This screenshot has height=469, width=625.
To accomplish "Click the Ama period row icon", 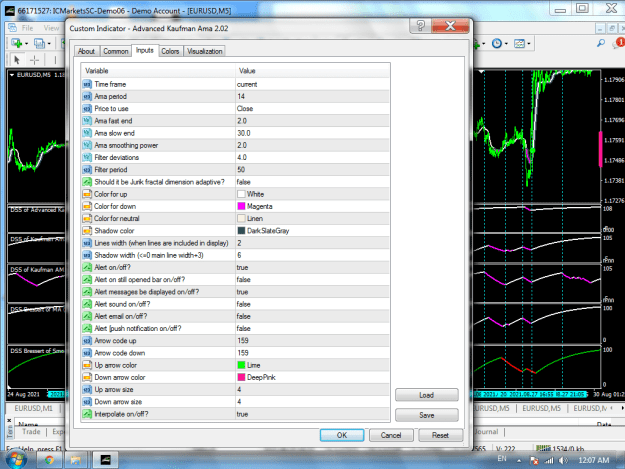I will [87, 96].
